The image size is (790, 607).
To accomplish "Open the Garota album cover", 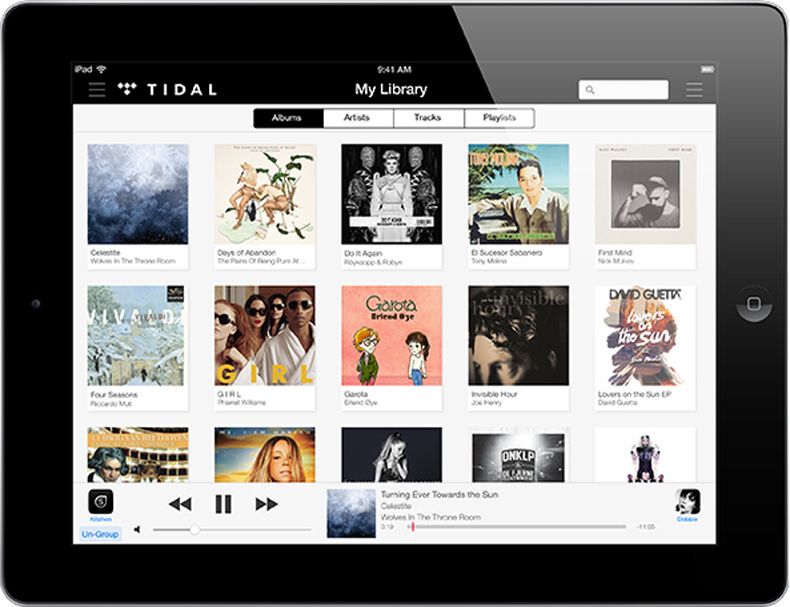I will pos(391,335).
